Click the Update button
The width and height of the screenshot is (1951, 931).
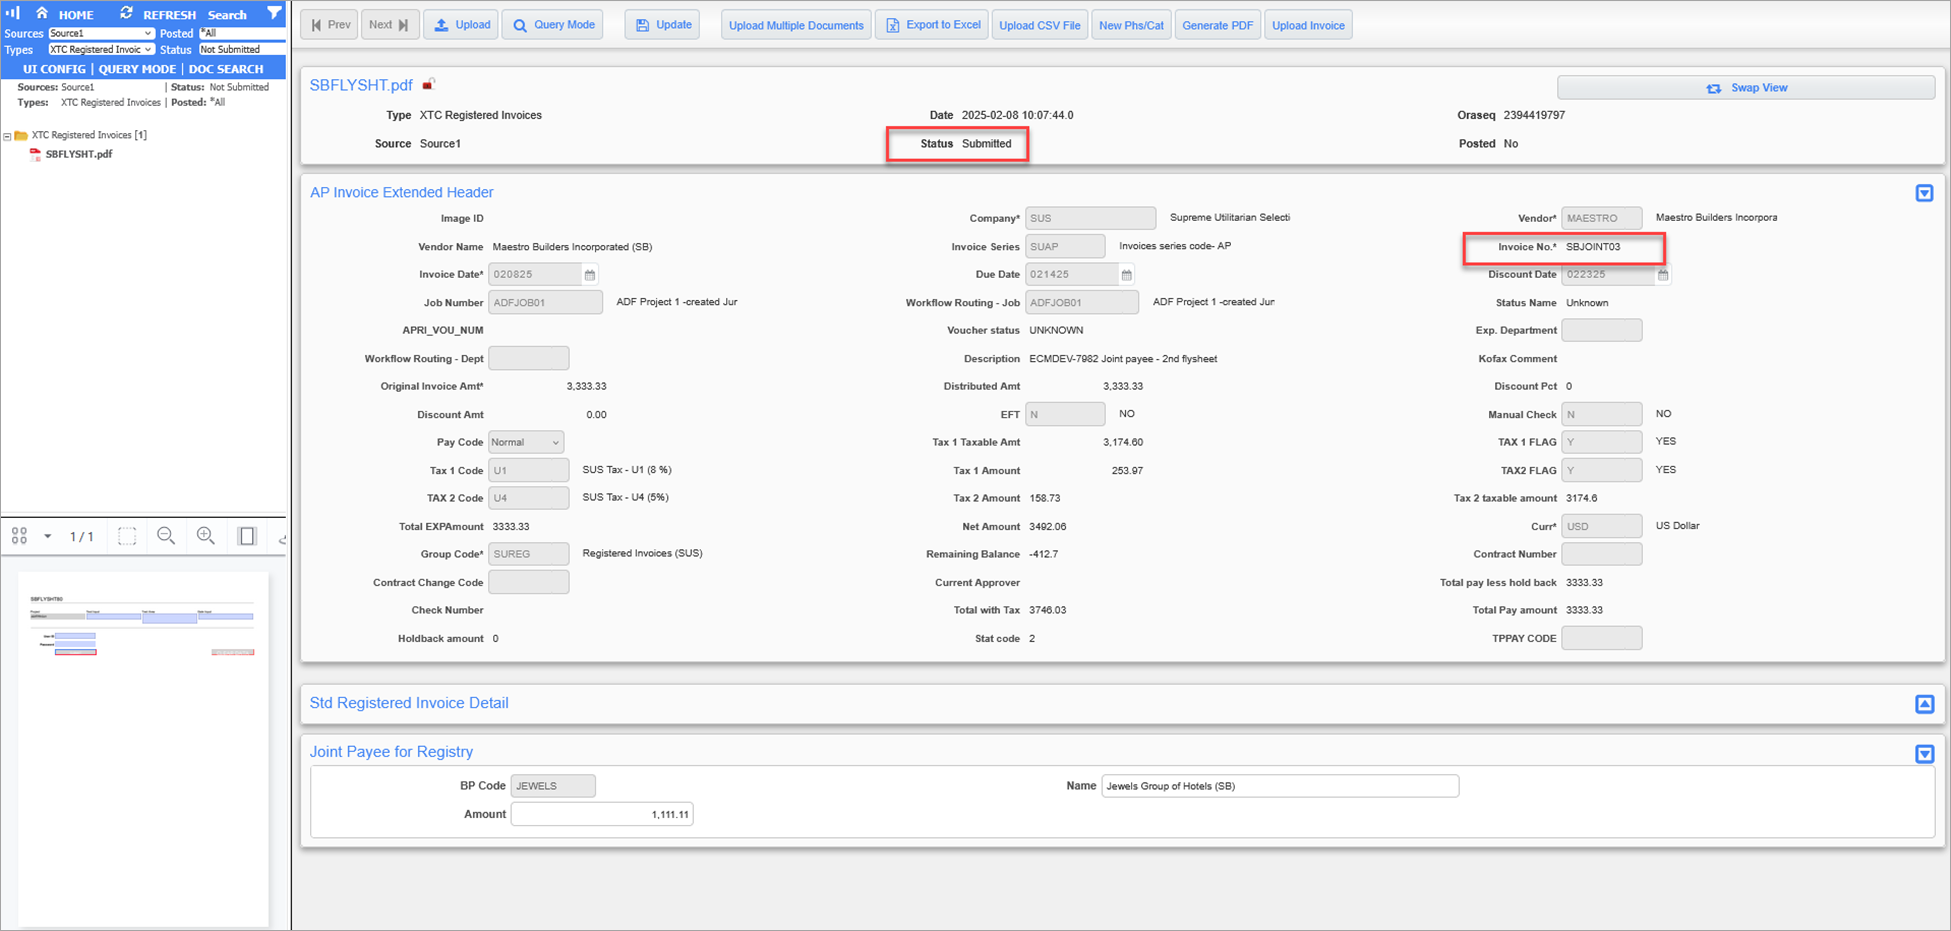[x=662, y=25]
